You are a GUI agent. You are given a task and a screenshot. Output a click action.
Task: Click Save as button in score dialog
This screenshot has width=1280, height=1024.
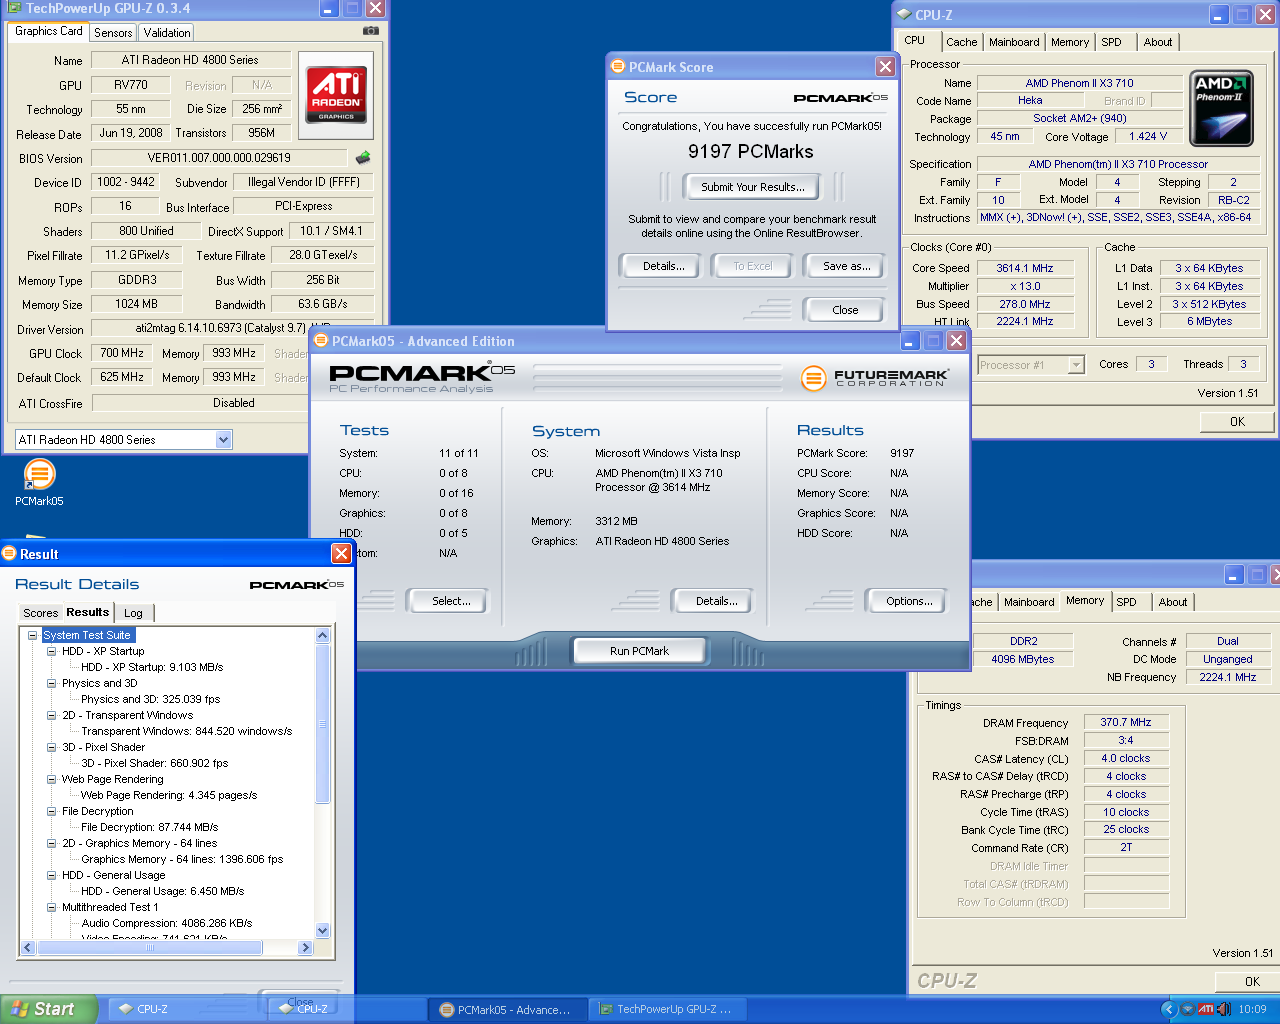846,266
